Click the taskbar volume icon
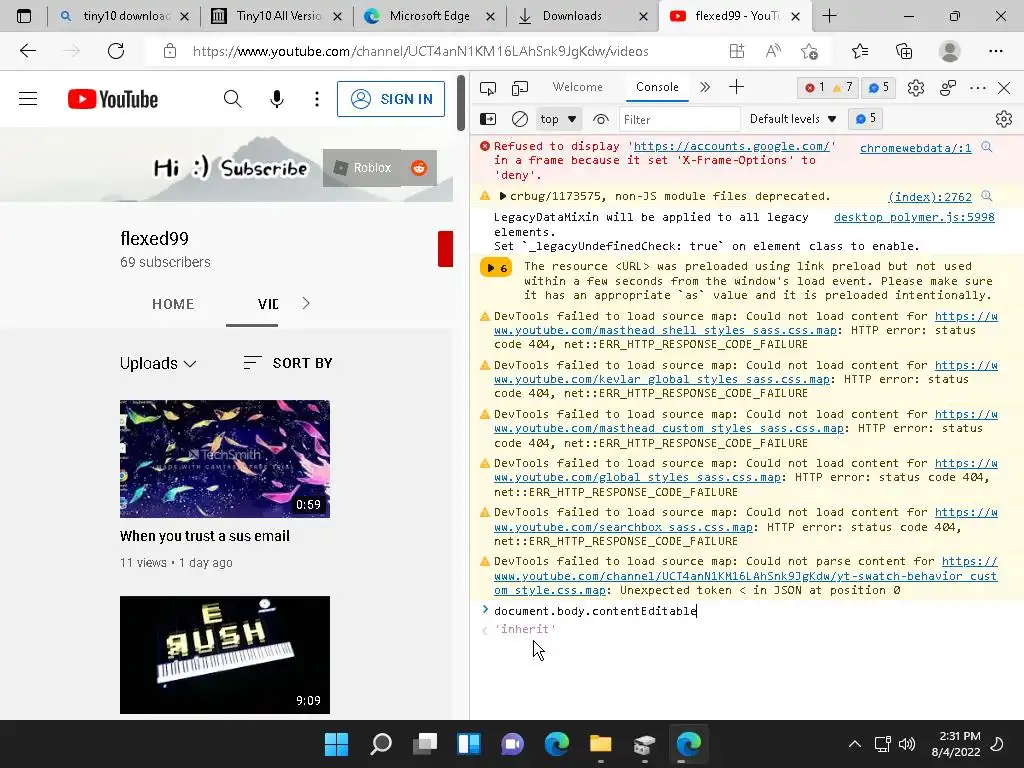Viewport: 1024px width, 768px height. (x=906, y=744)
